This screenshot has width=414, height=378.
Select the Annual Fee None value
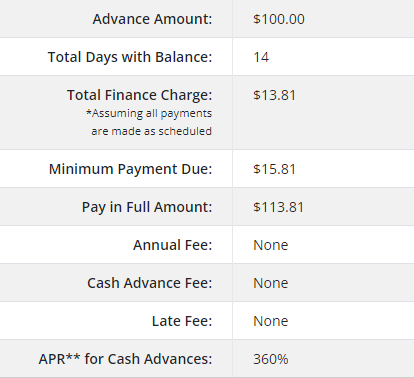271,245
